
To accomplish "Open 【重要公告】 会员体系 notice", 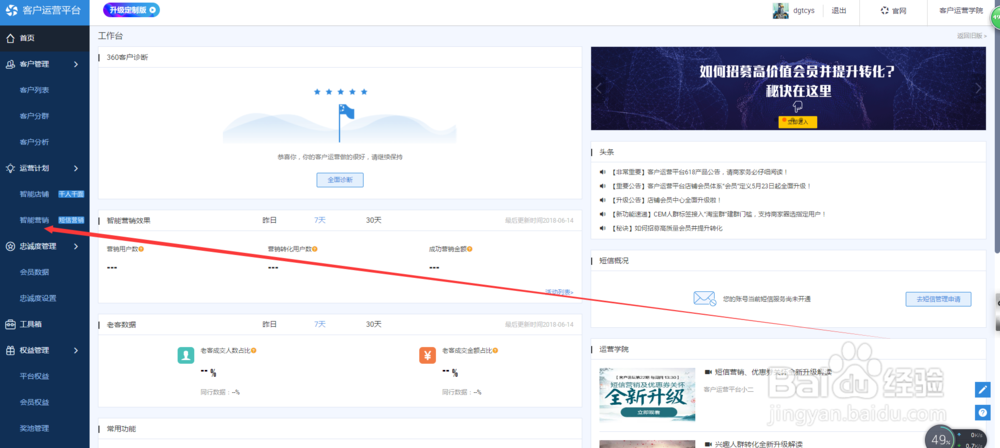I will [710, 186].
